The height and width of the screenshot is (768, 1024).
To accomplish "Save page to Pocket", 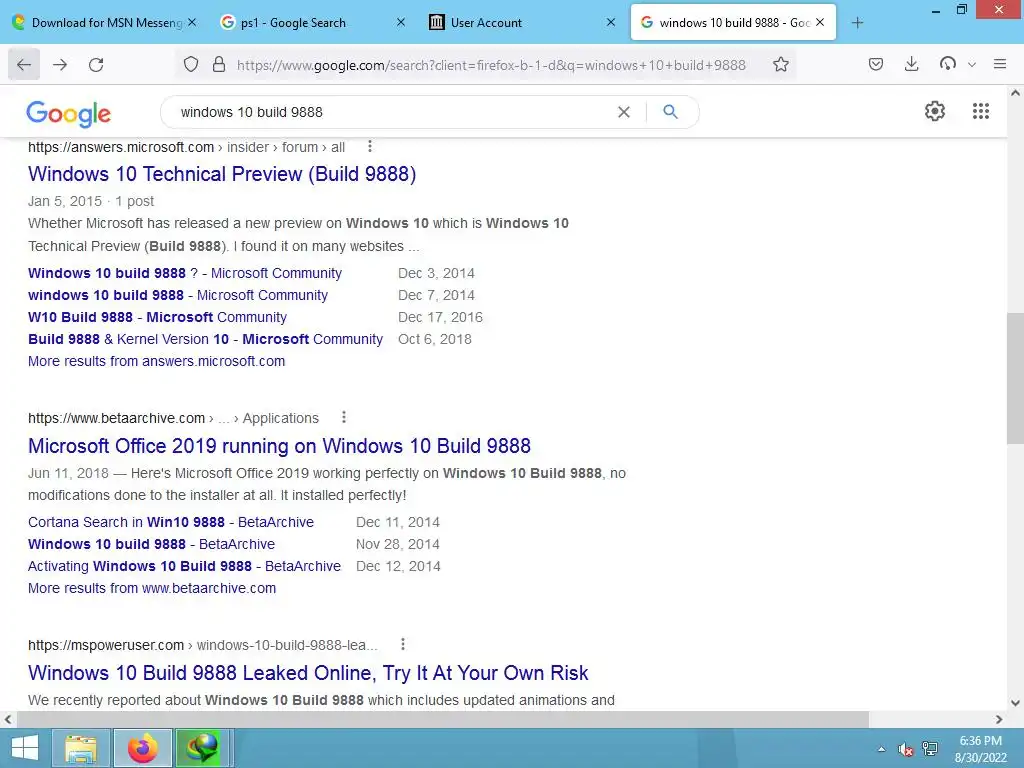I will pyautogui.click(x=876, y=64).
